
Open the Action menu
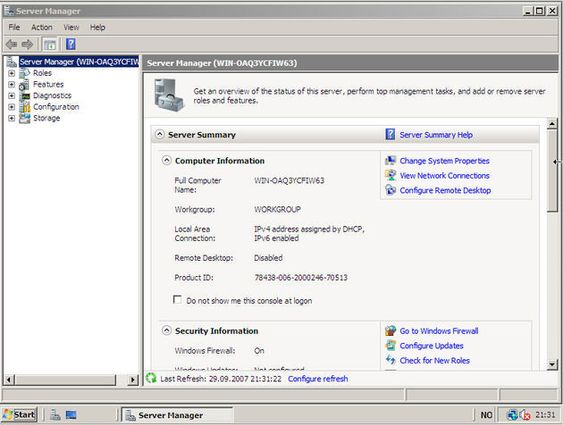point(42,27)
